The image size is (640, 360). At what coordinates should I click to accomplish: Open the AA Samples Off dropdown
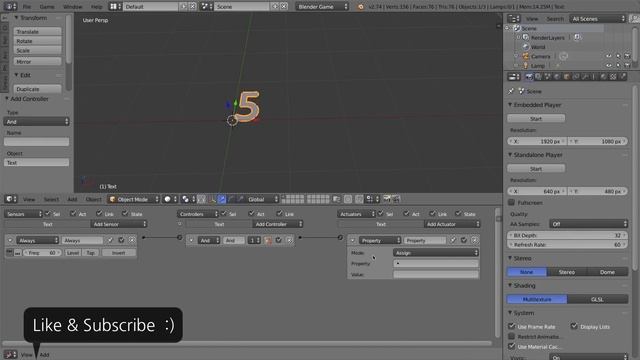(588, 224)
